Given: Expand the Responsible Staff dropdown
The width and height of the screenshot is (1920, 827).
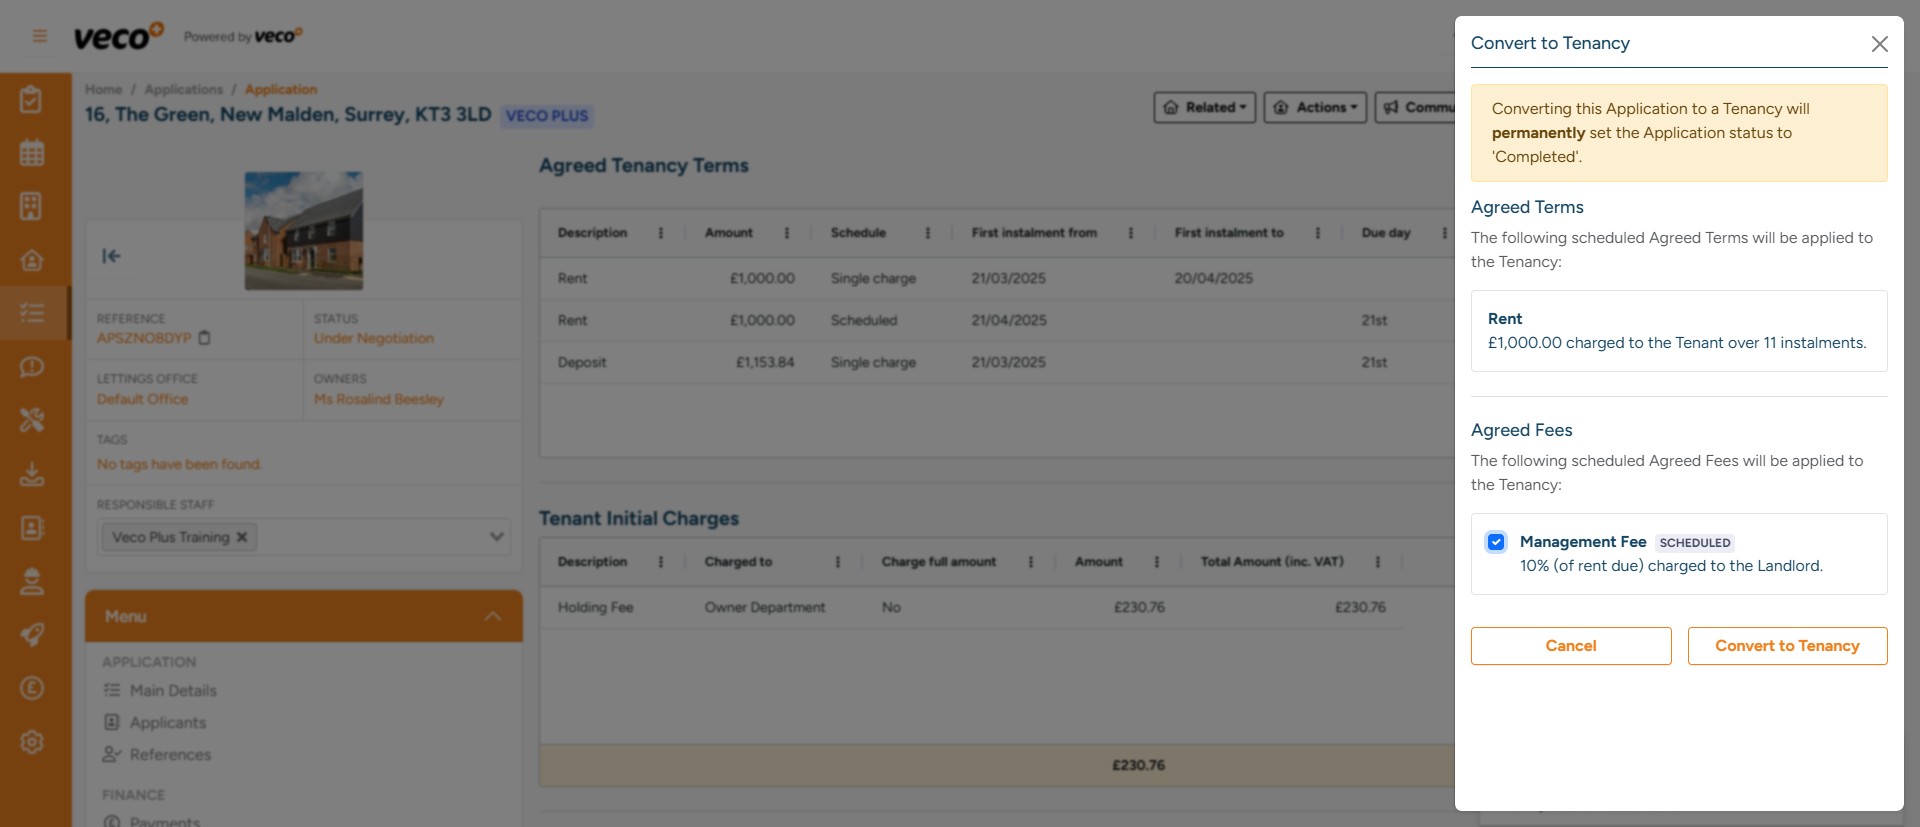Looking at the screenshot, I should pos(497,537).
